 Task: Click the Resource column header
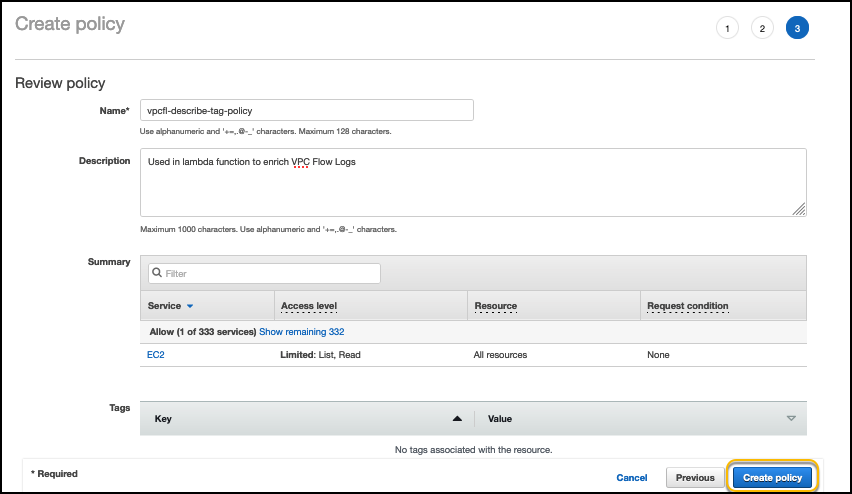click(x=496, y=306)
